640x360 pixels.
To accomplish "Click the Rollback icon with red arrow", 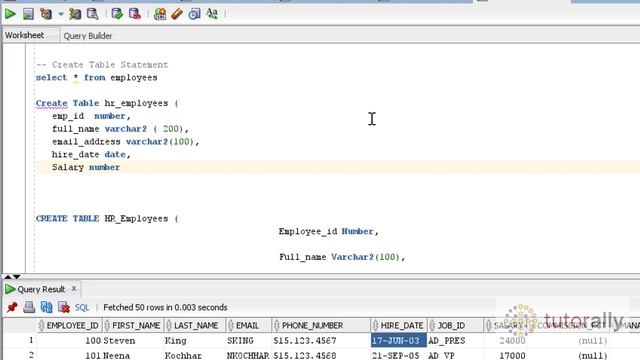I will pos(135,14).
